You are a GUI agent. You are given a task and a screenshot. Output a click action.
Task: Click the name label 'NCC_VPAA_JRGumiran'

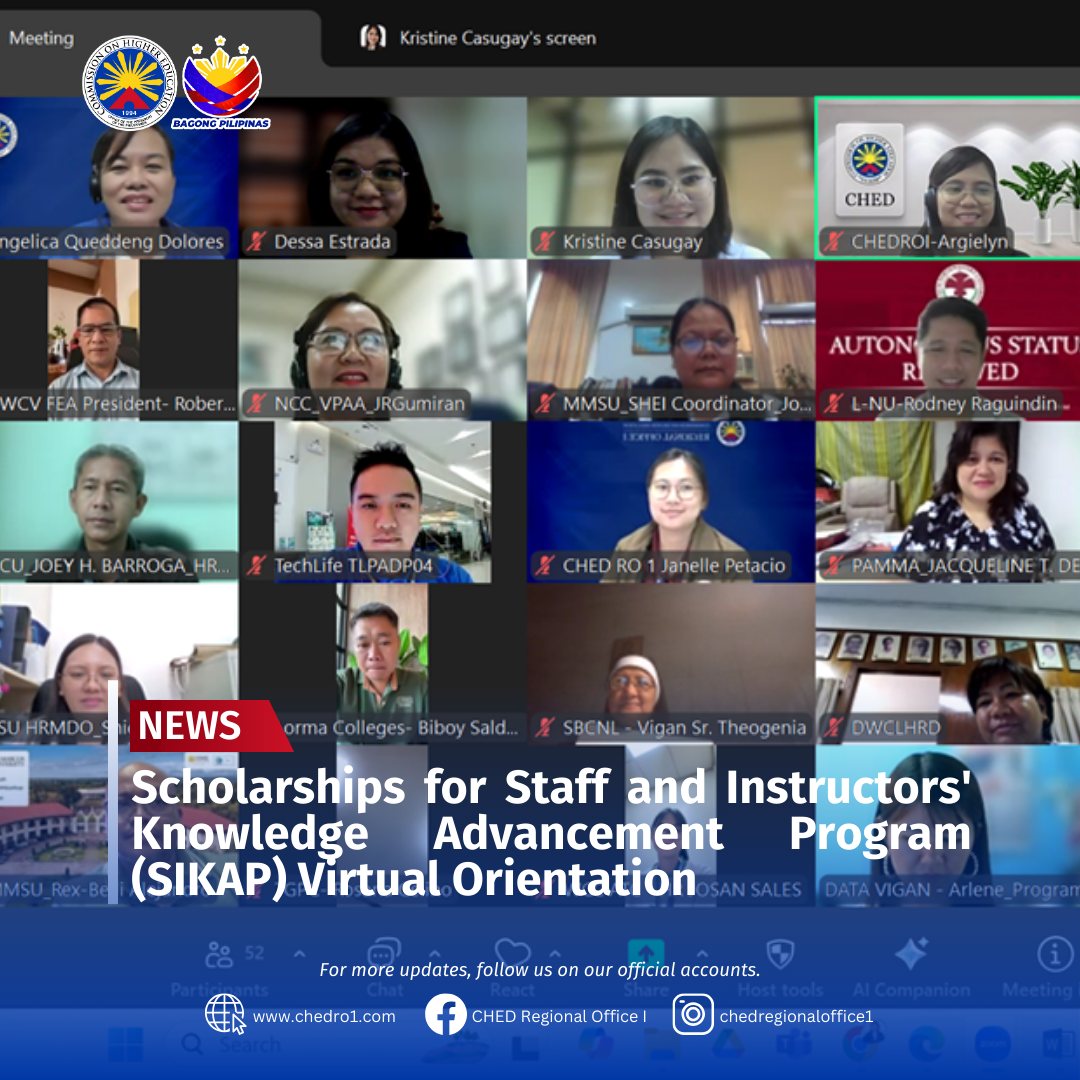point(369,404)
